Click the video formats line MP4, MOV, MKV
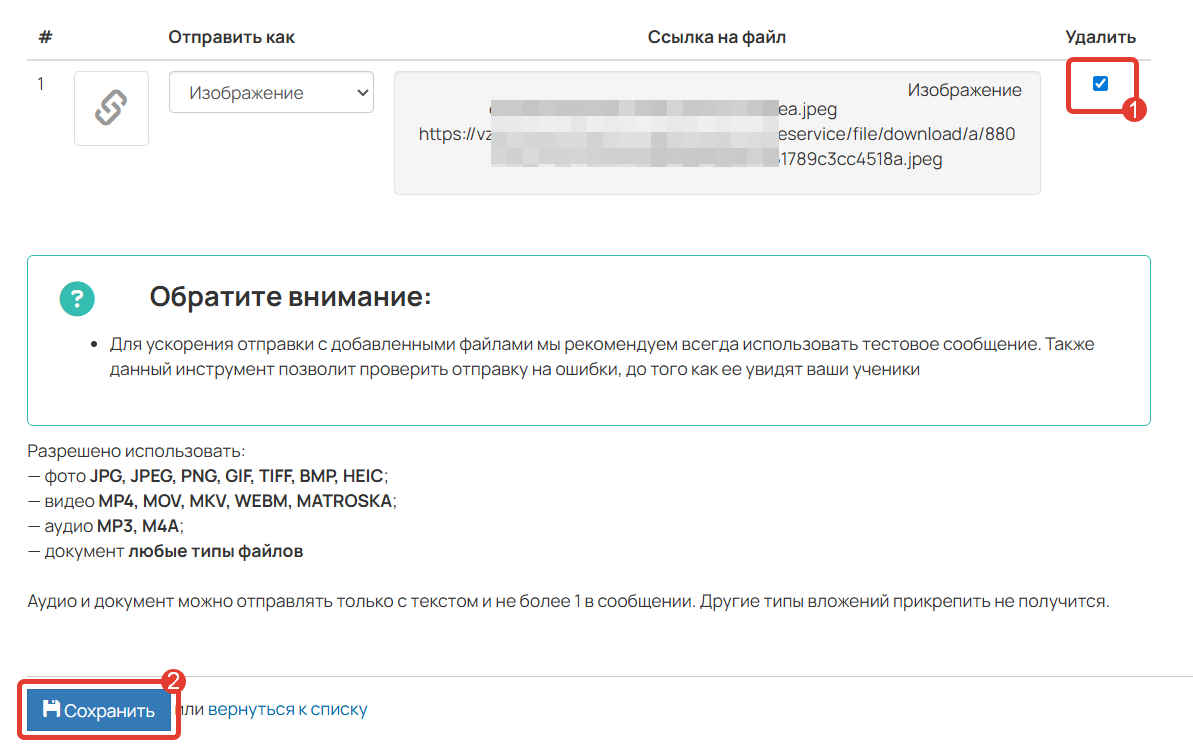The image size is (1193, 744). pos(213,501)
